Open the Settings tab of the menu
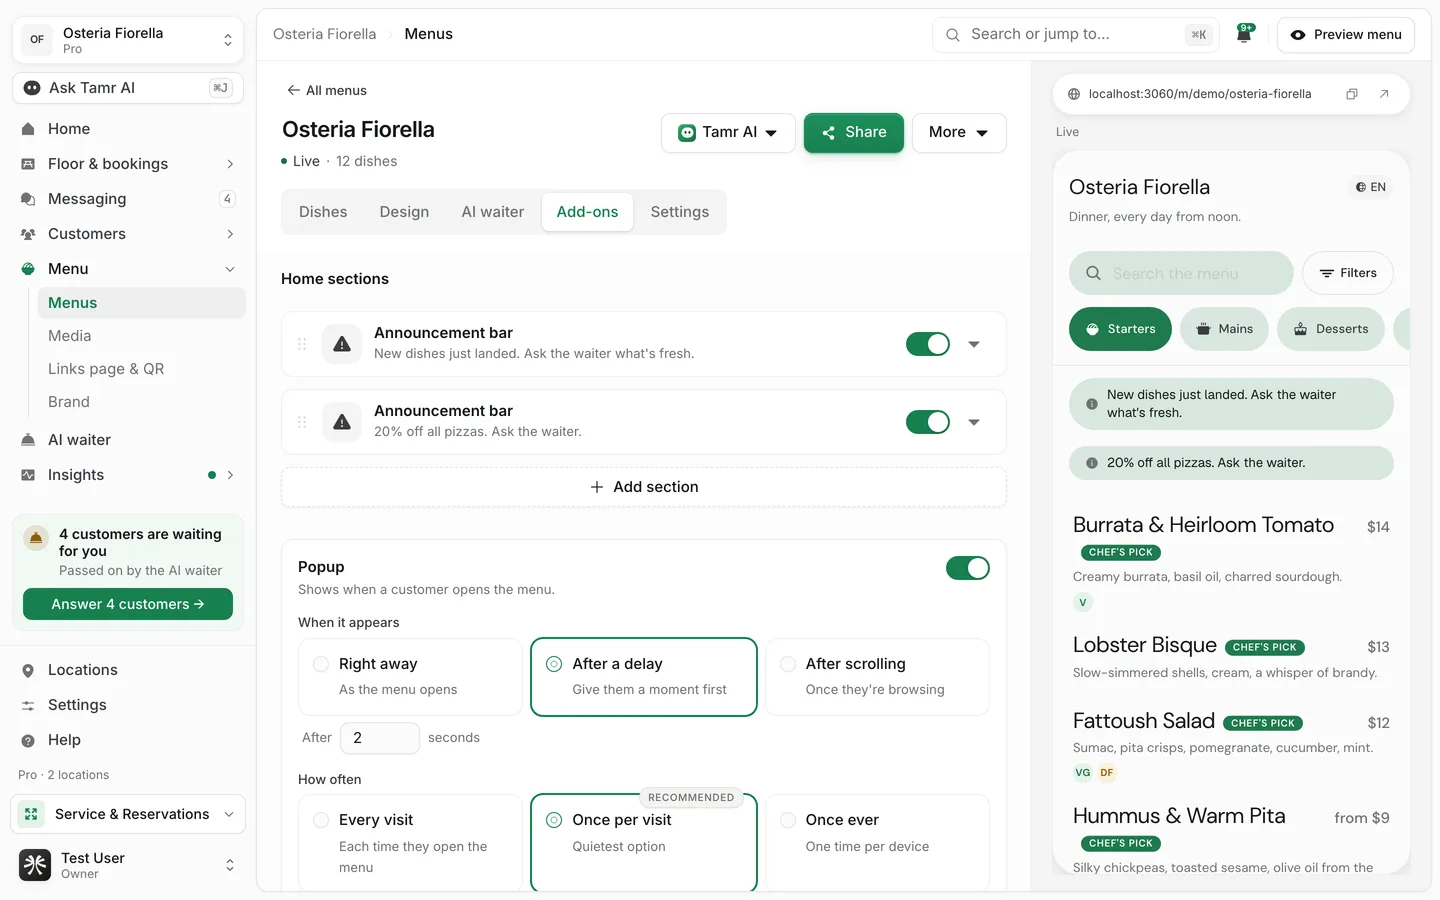 (x=680, y=212)
